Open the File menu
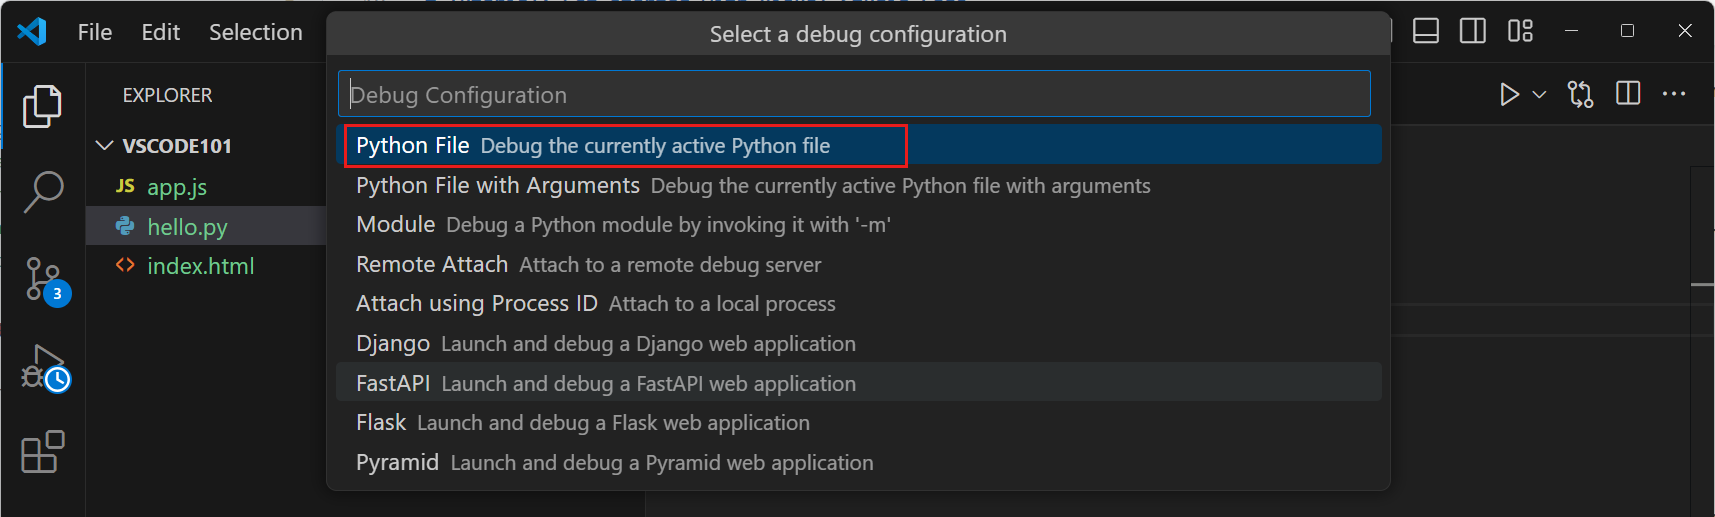Screen dimensions: 1715x517 pyautogui.click(x=95, y=32)
